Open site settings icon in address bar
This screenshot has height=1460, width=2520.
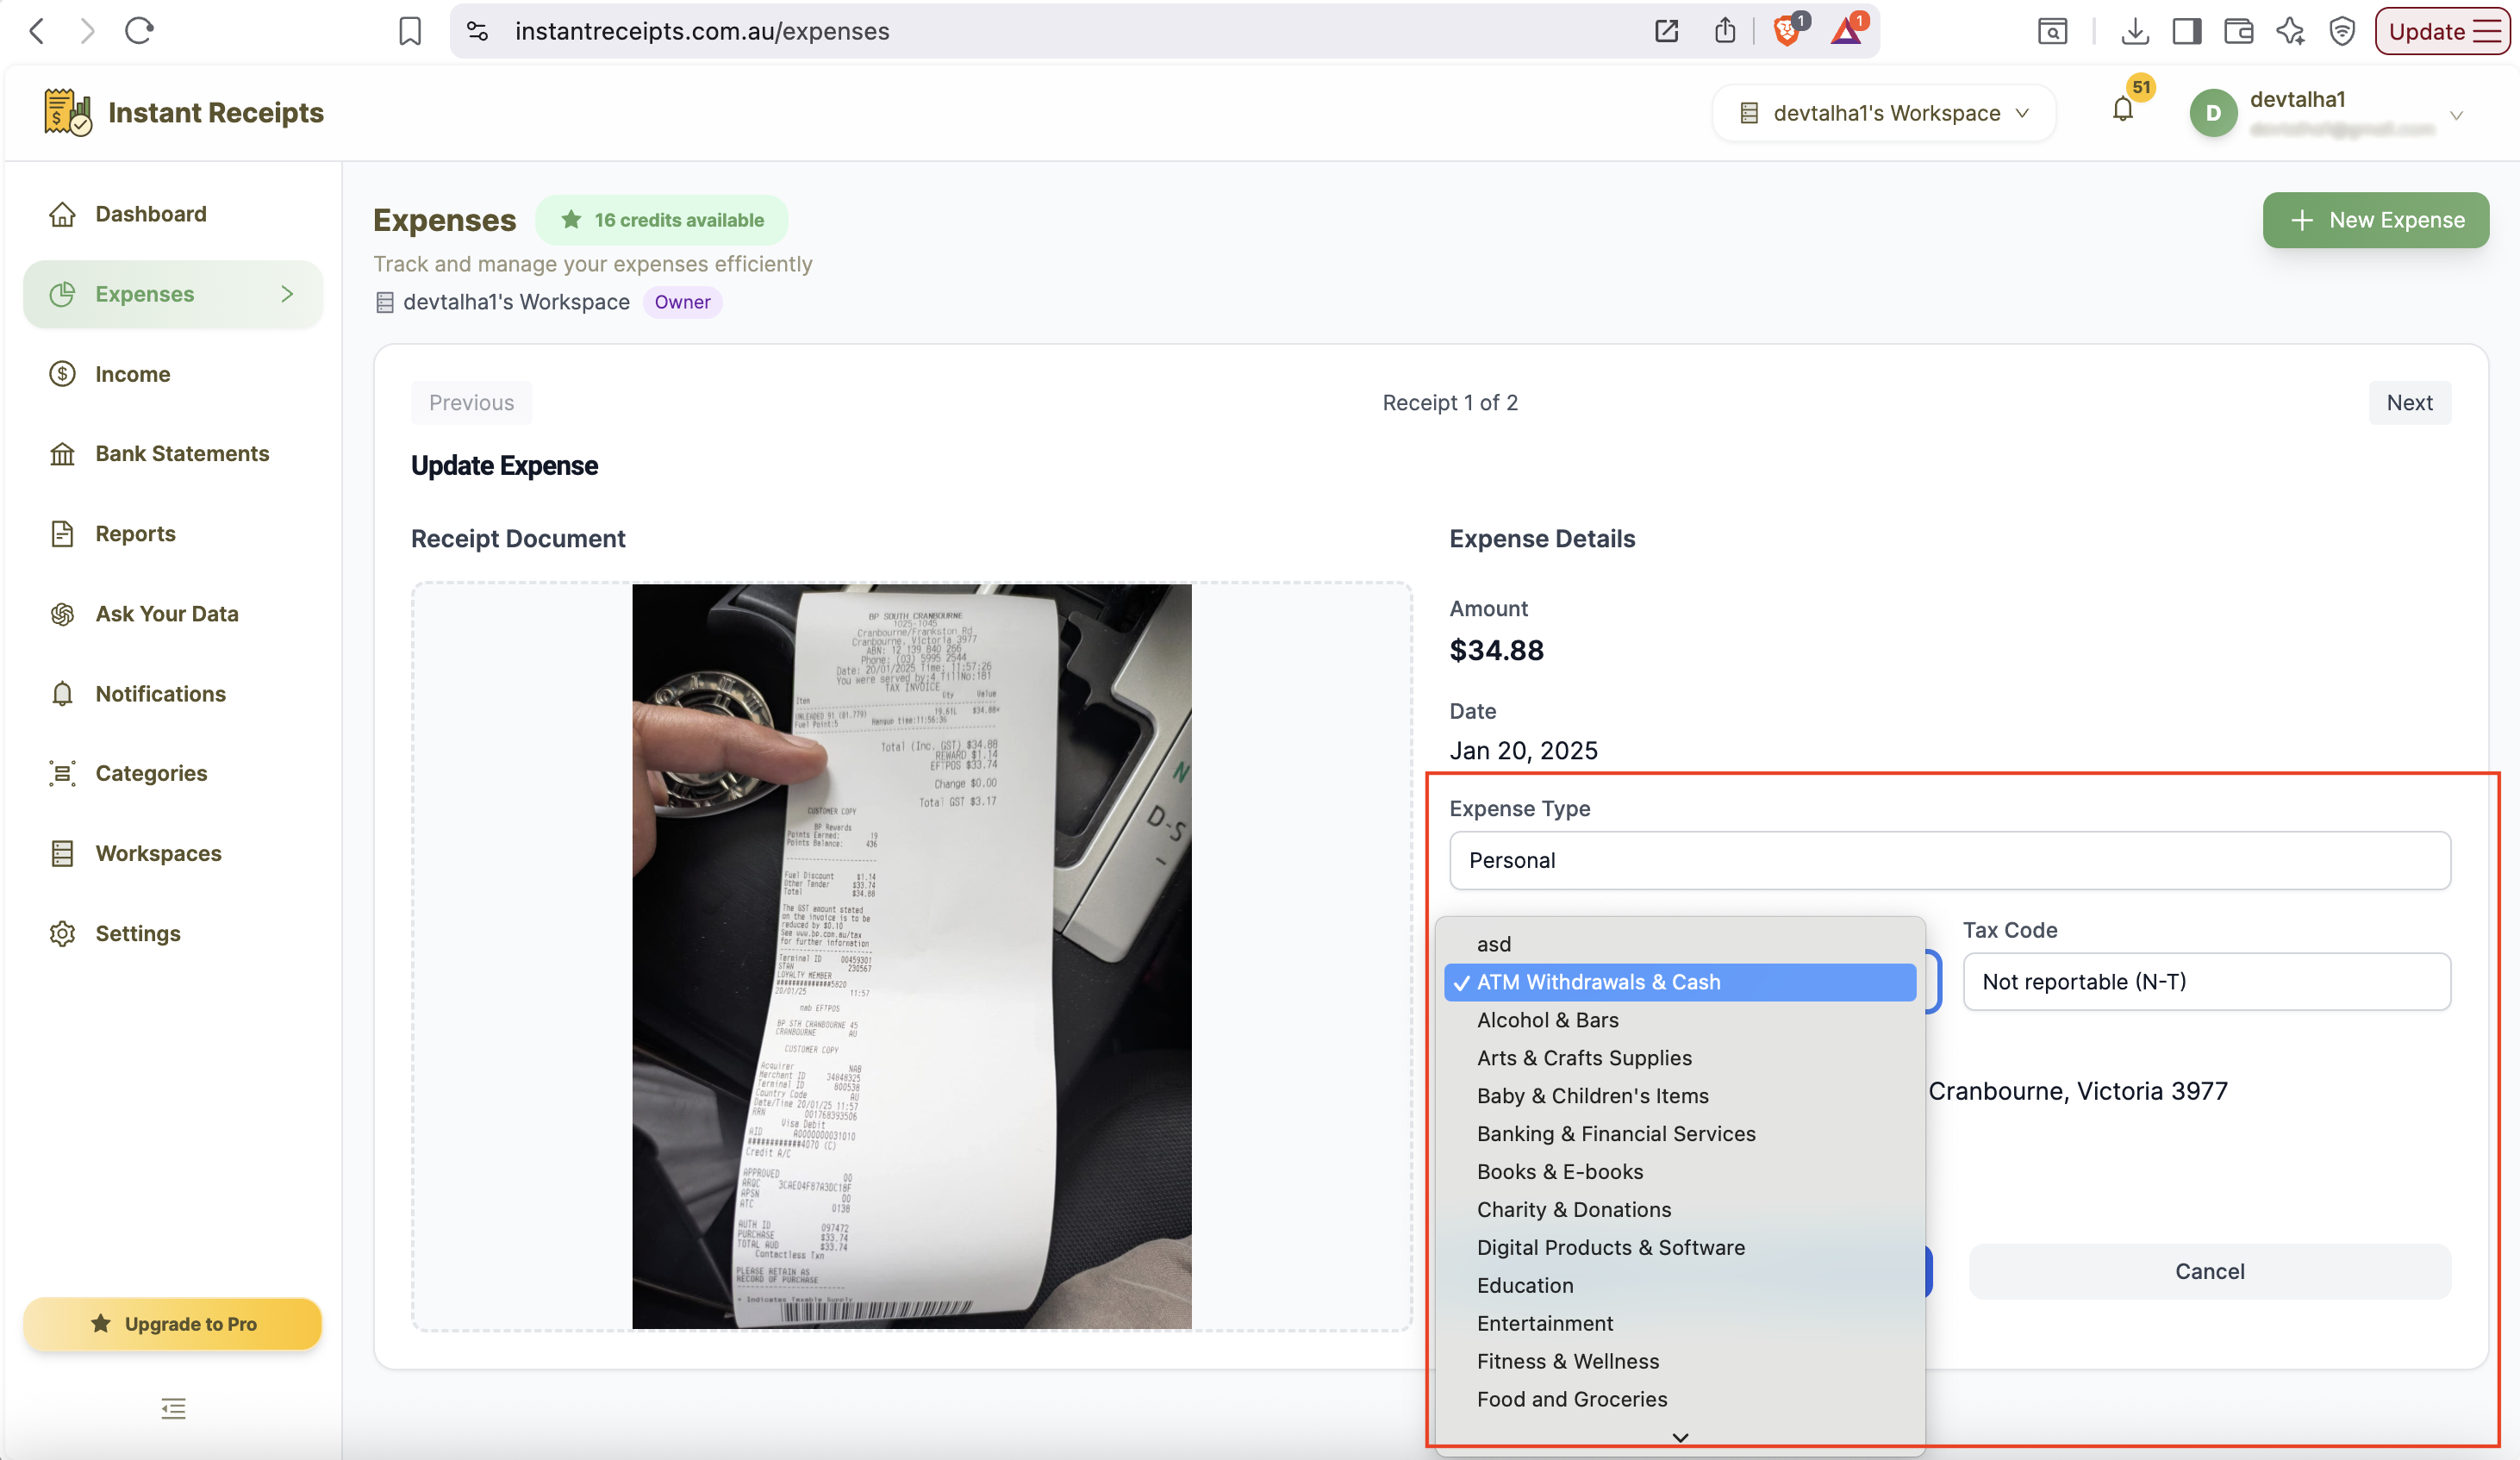point(478,31)
